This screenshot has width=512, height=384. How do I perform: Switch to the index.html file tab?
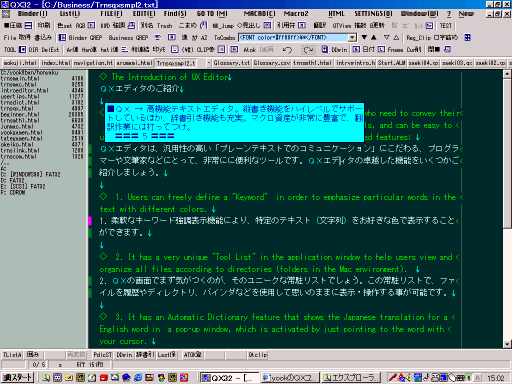click(56, 63)
